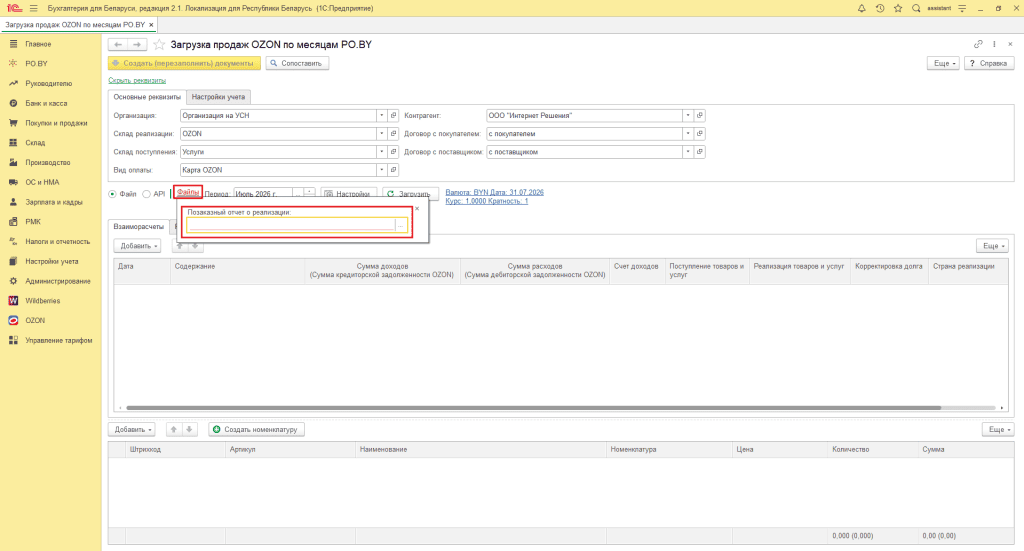
Task: Click the Позаказный отчет о реализации field
Action: coord(291,225)
